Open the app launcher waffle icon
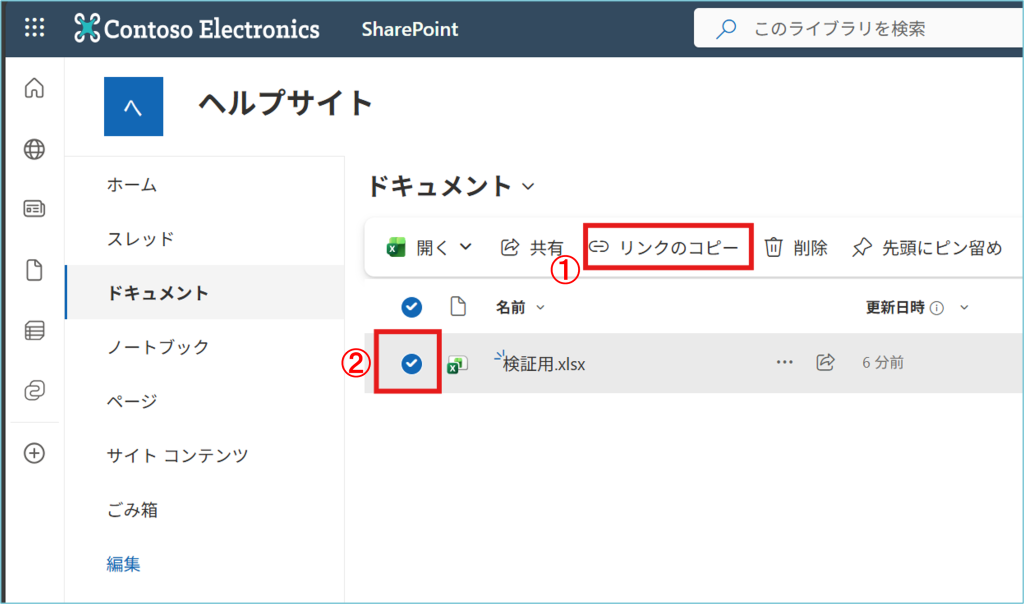Image resolution: width=1024 pixels, height=604 pixels. click(x=34, y=28)
